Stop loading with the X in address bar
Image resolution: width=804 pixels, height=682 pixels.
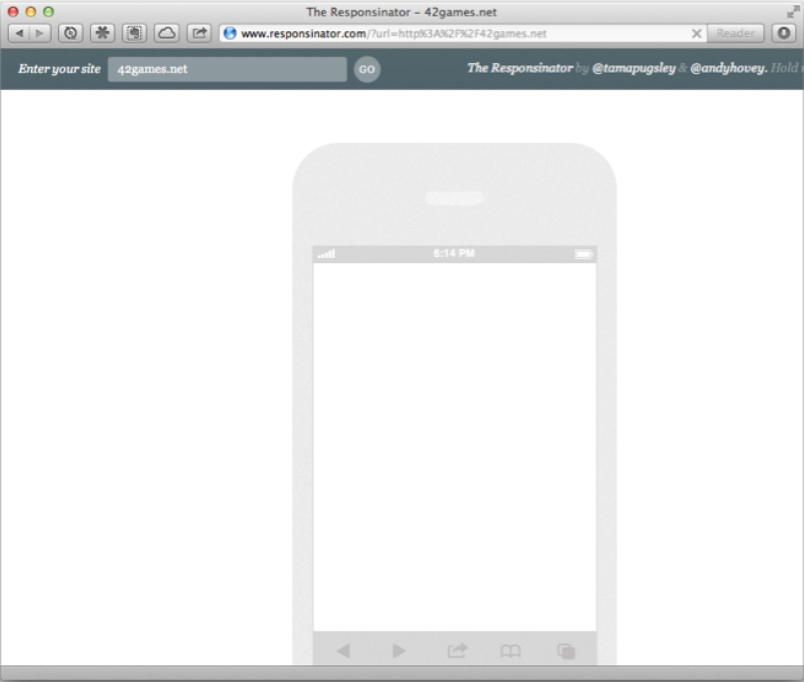click(696, 33)
